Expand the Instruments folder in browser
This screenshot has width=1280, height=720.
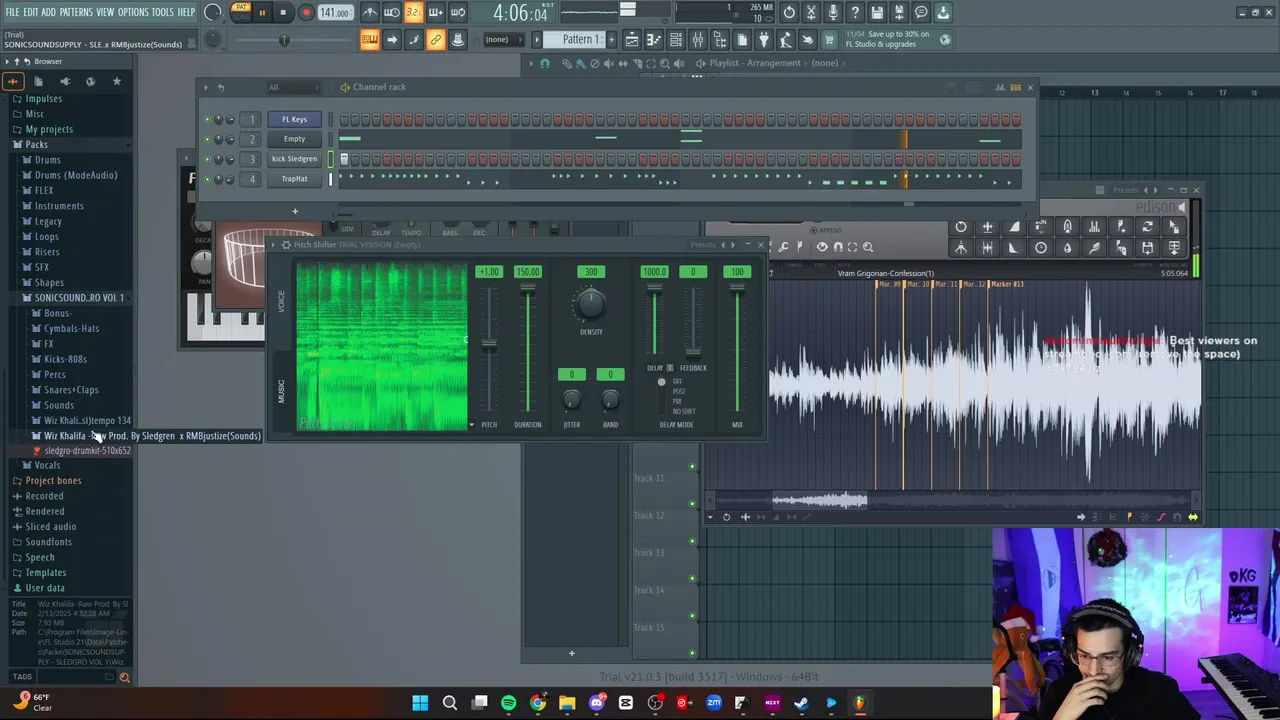pyautogui.click(x=59, y=206)
